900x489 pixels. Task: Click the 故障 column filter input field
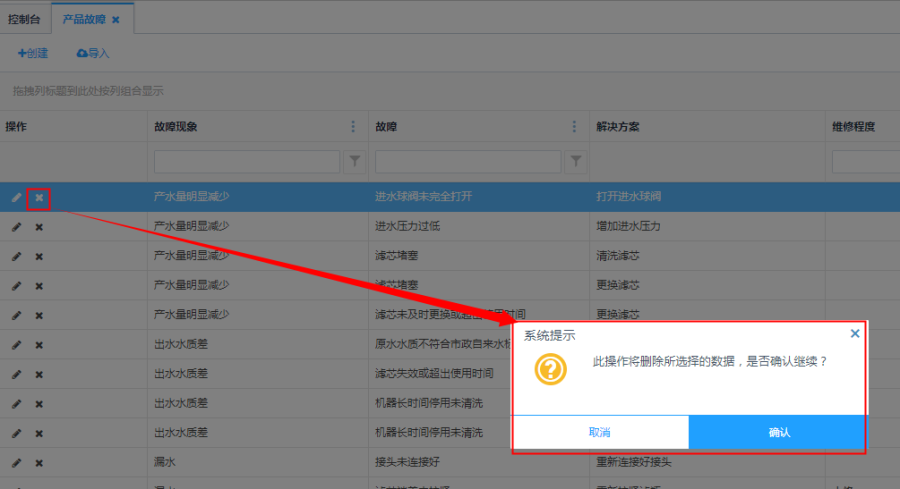click(468, 161)
